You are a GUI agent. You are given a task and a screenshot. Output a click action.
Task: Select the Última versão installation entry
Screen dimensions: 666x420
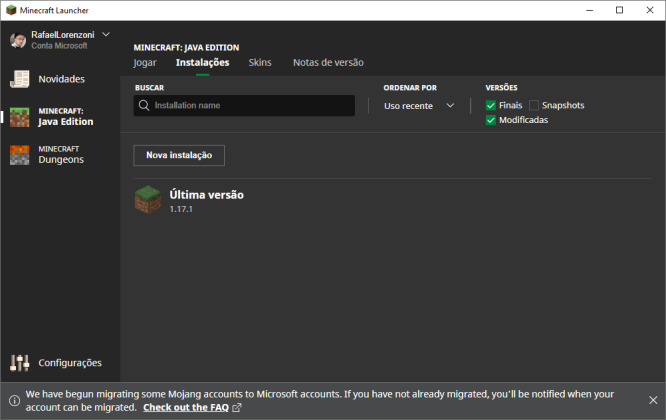392,200
